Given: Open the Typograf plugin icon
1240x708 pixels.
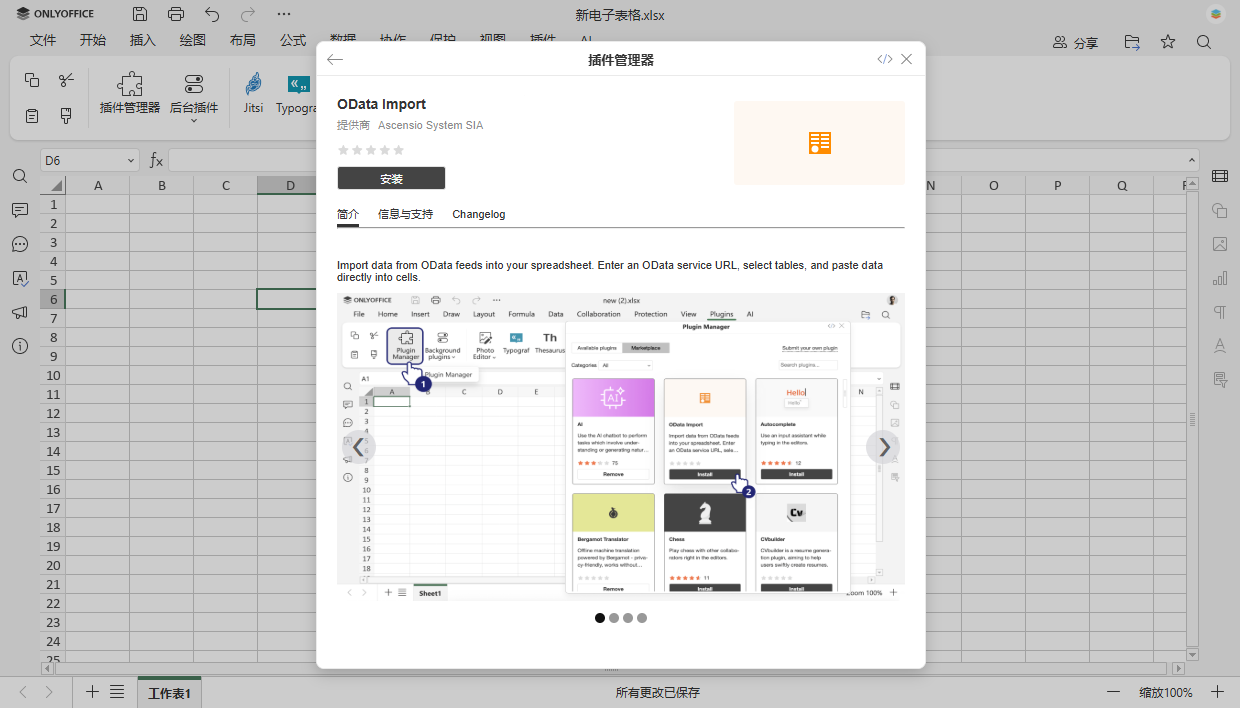Looking at the screenshot, I should 297,95.
